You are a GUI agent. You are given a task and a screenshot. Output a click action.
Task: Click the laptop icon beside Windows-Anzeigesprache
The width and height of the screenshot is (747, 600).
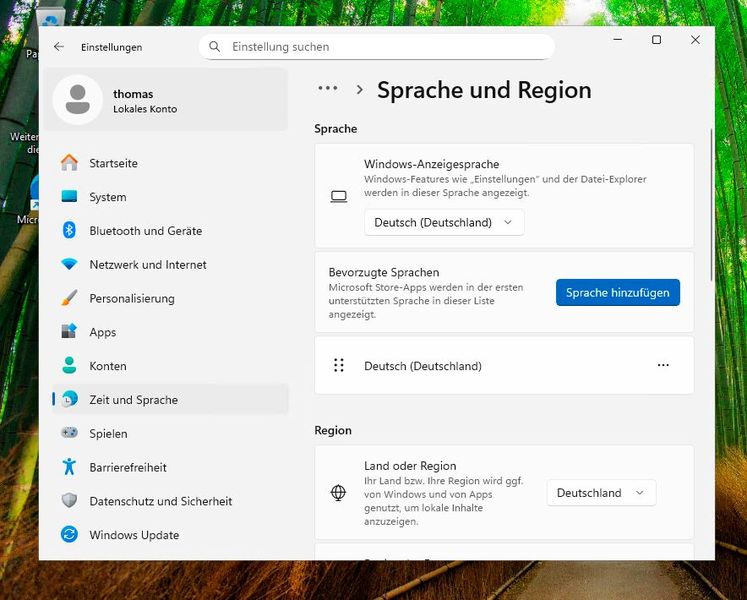click(339, 196)
